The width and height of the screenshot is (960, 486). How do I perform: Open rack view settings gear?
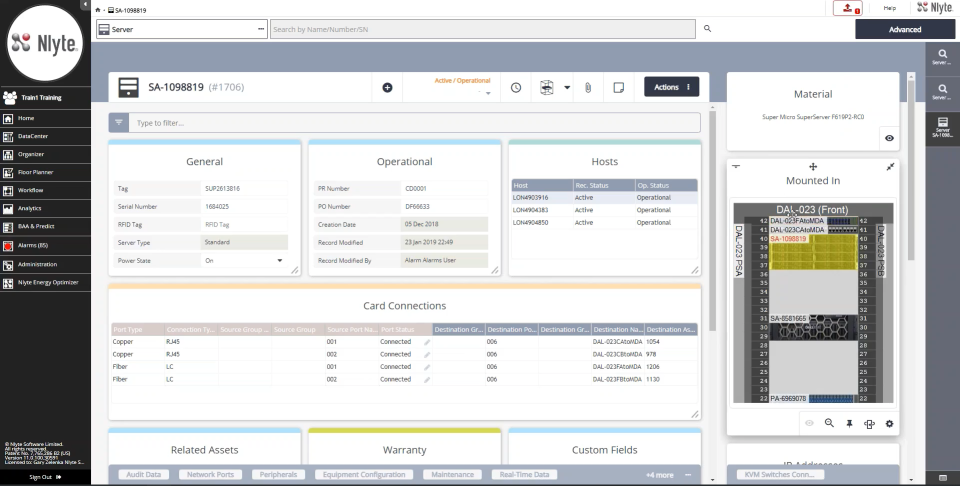tap(889, 424)
